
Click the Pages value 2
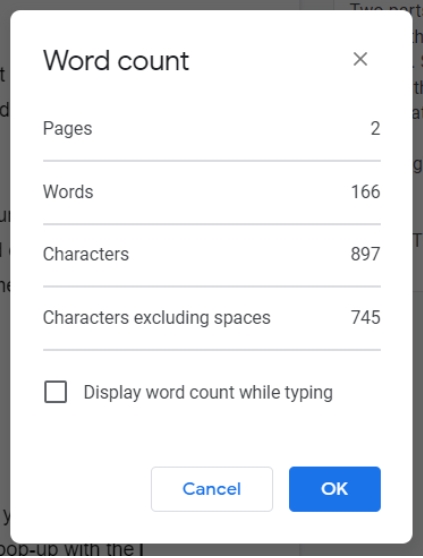click(376, 128)
